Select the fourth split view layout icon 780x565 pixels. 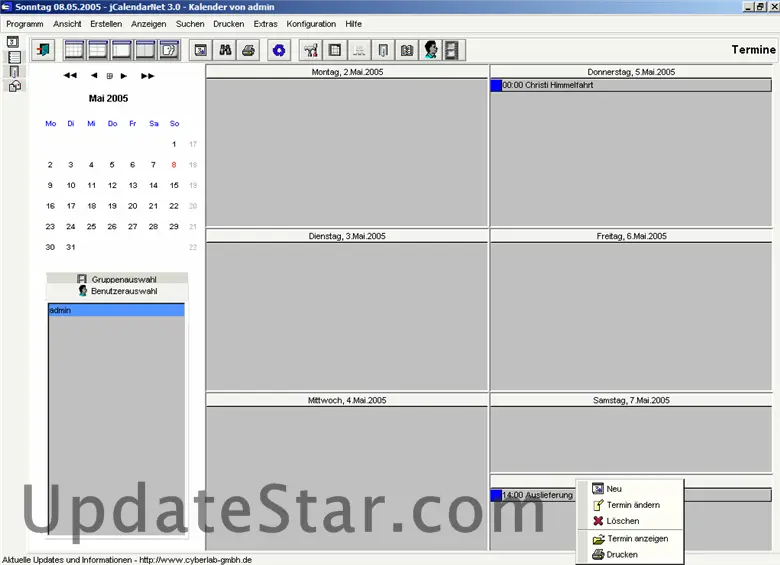[145, 50]
